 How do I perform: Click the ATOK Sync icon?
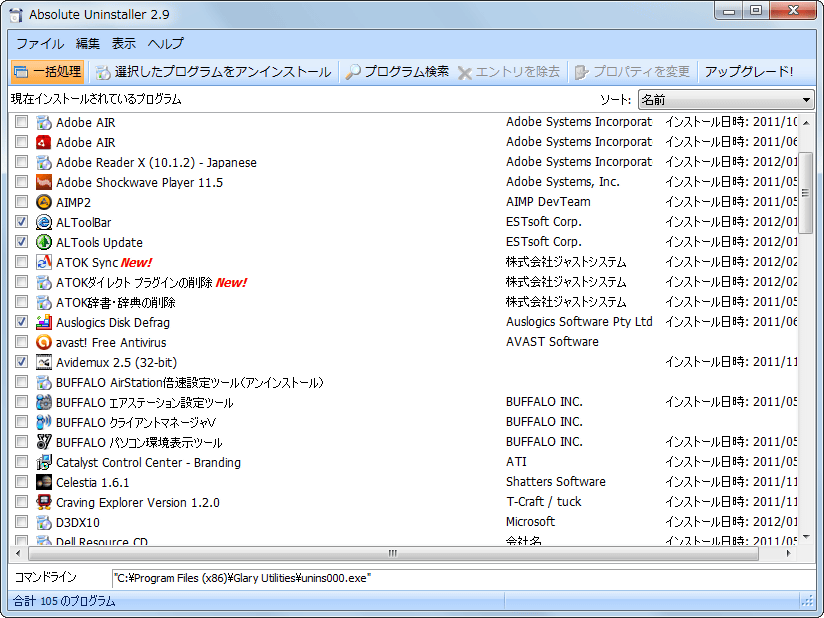click(44, 262)
